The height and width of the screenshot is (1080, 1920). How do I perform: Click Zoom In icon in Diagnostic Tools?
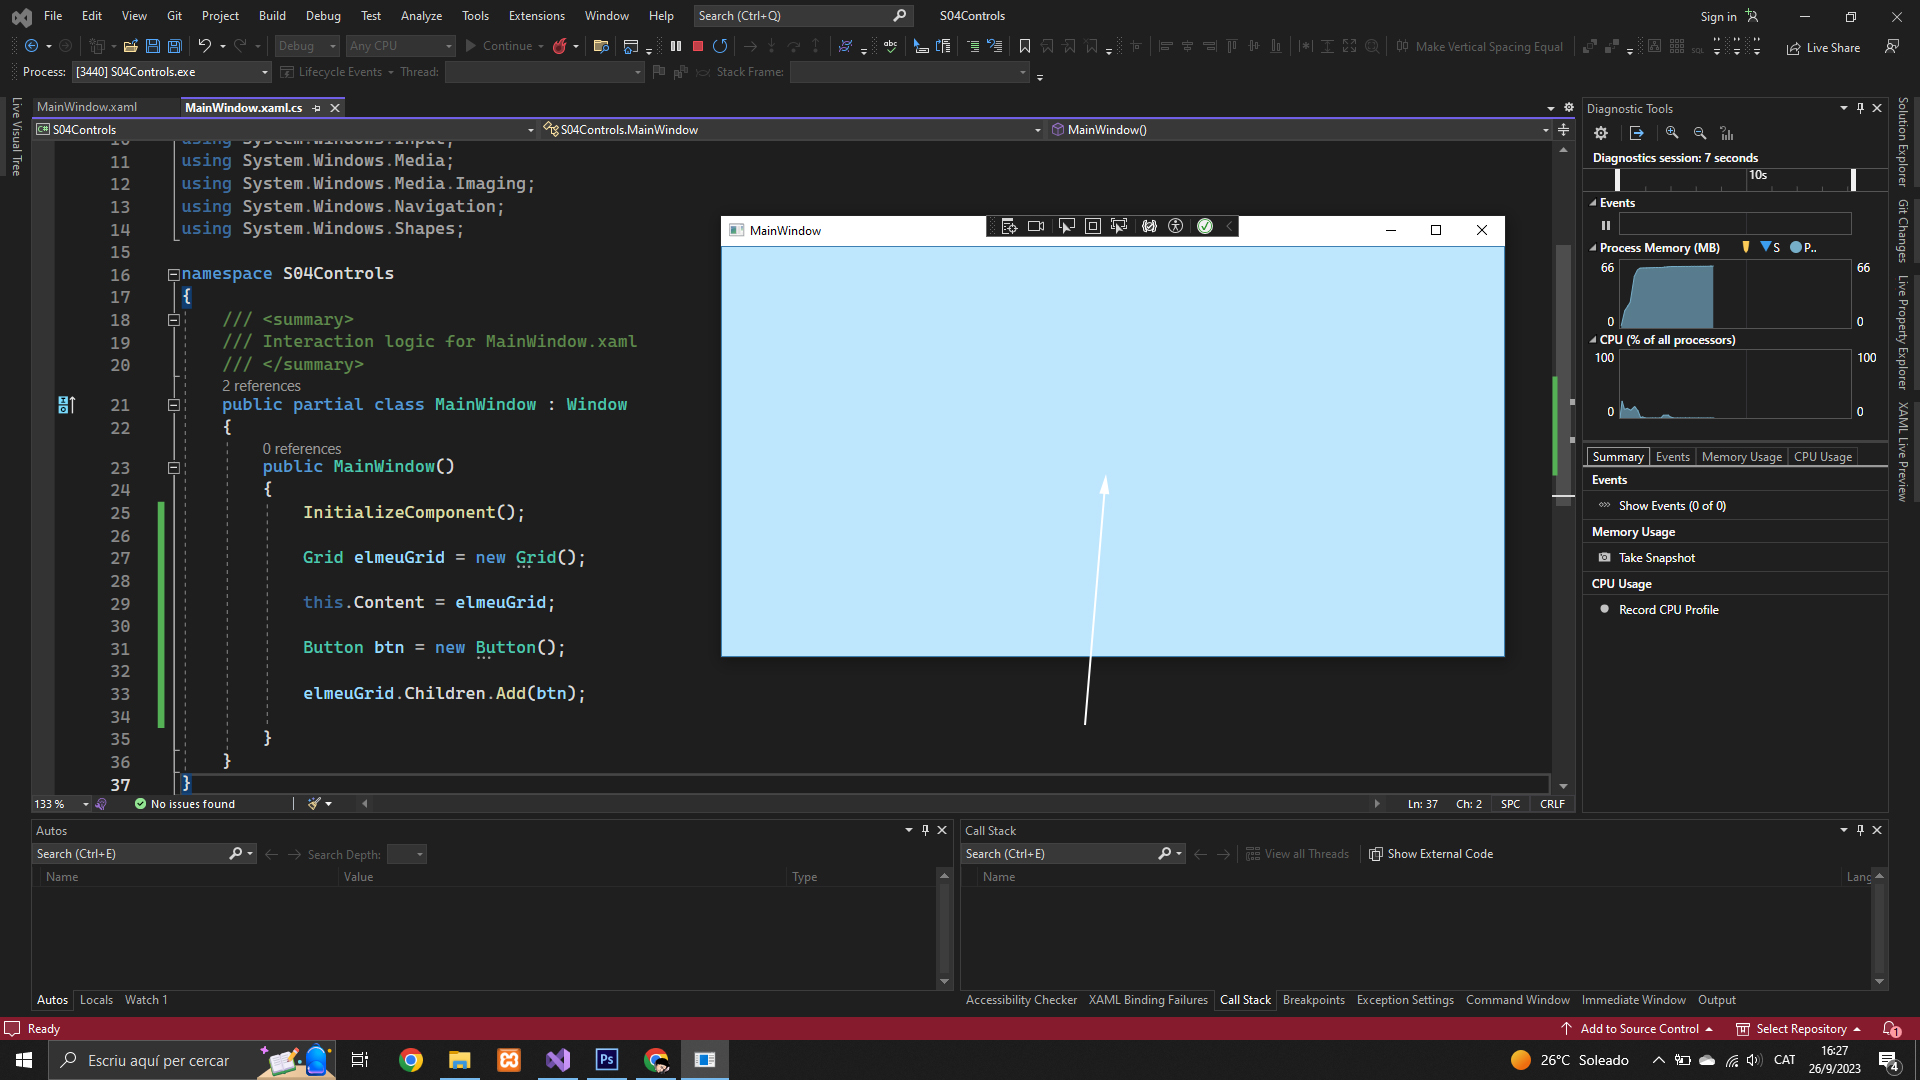(x=1672, y=133)
